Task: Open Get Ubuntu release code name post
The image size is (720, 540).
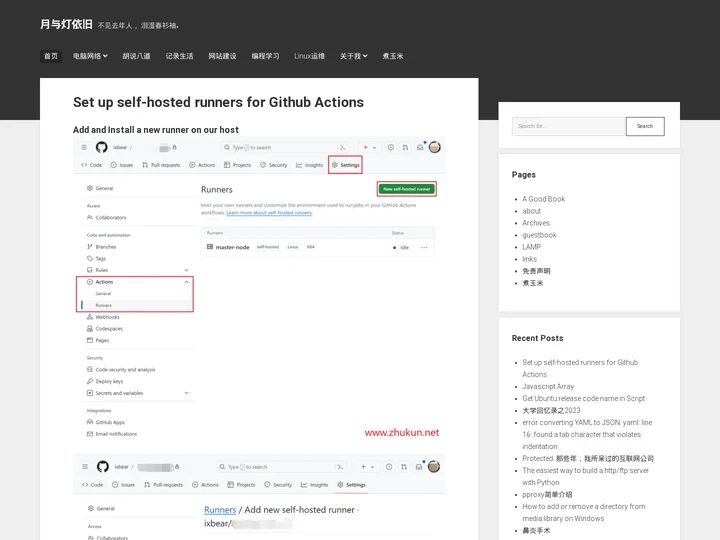Action: click(583, 398)
